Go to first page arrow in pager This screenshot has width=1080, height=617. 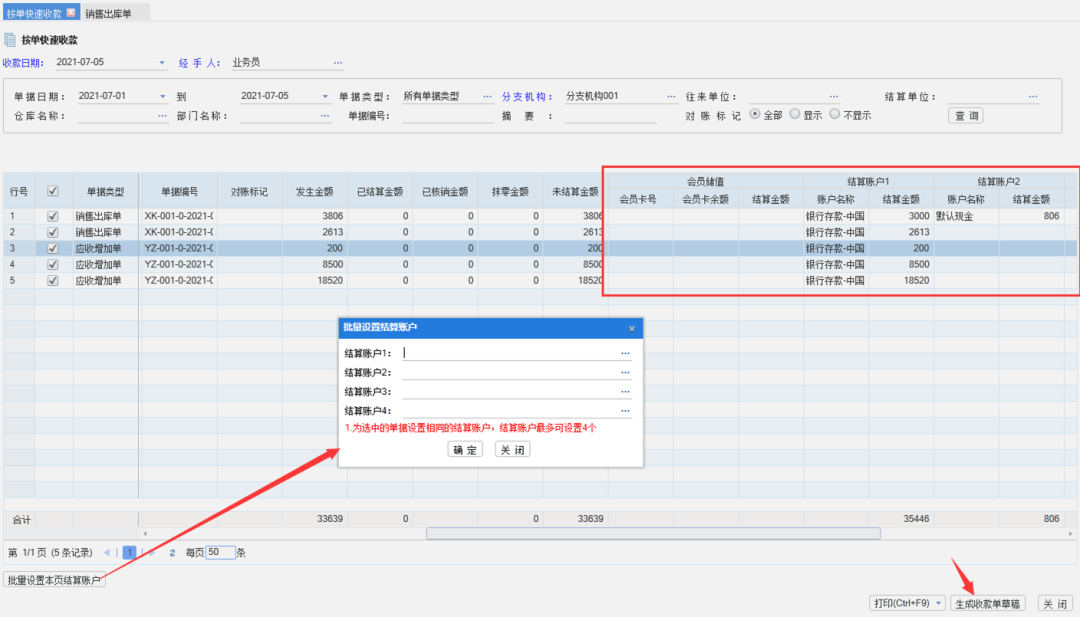pos(106,552)
